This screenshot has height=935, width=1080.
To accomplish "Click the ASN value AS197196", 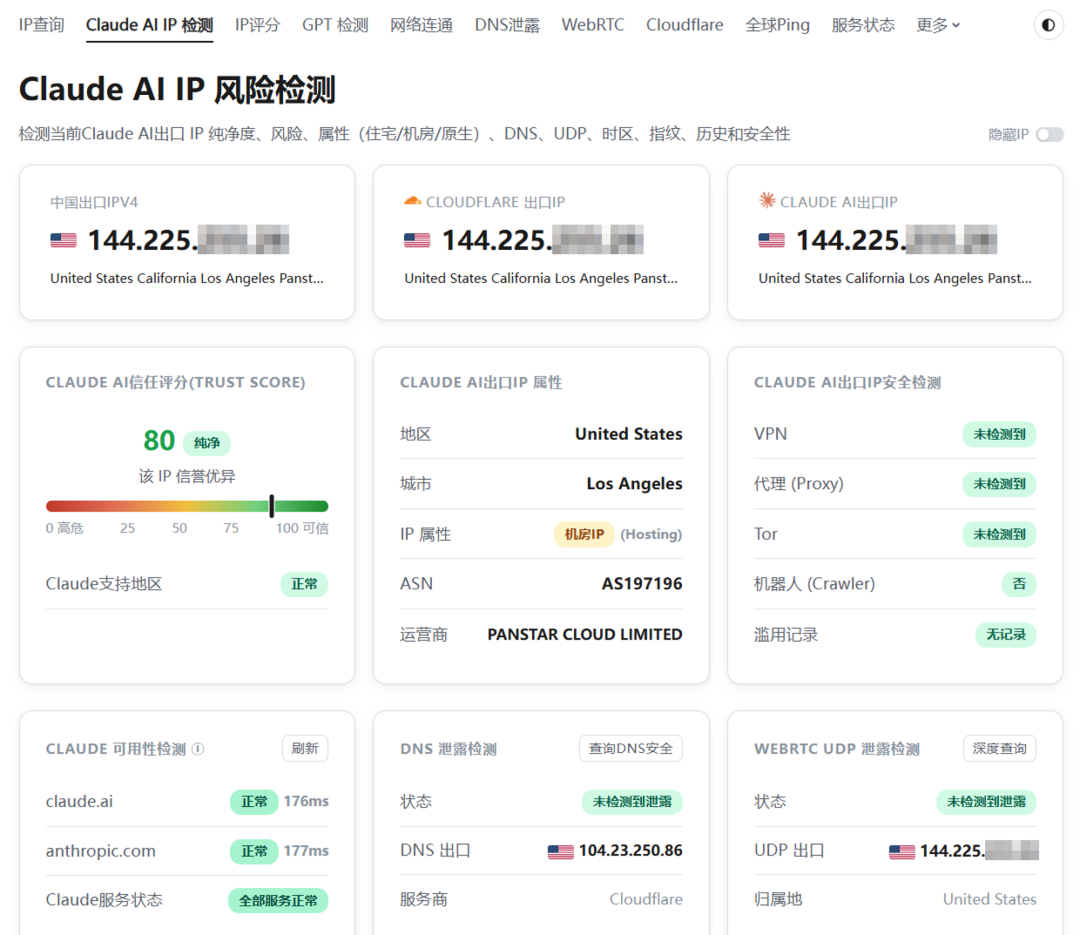I will point(642,584).
